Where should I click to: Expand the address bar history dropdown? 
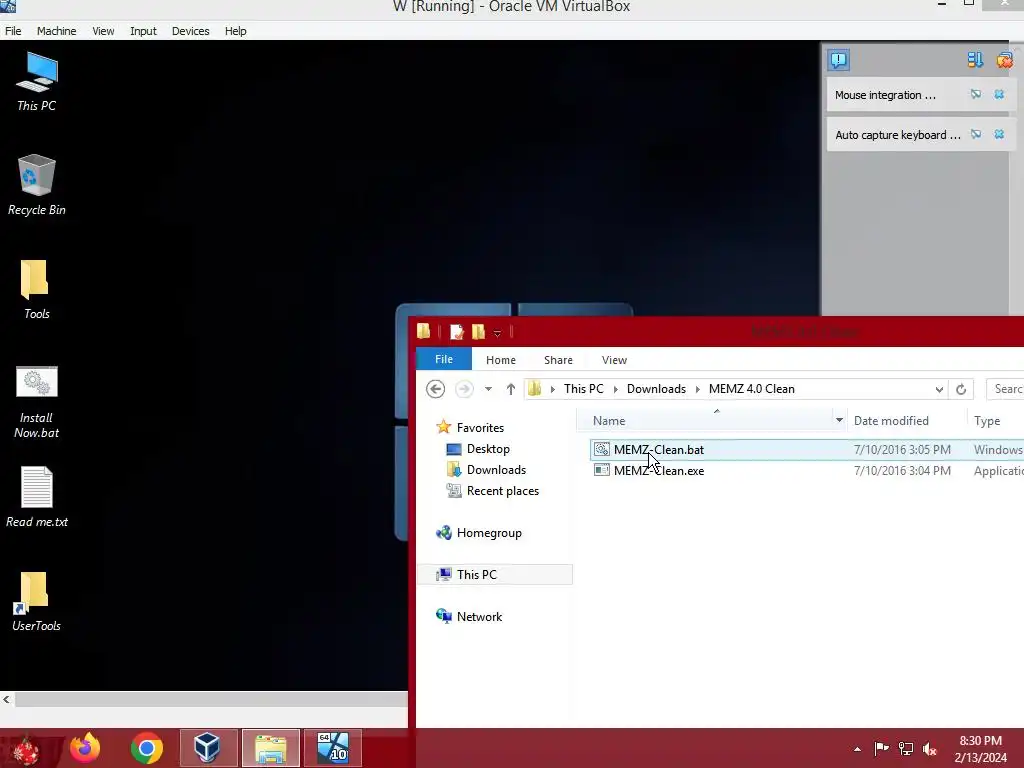click(939, 389)
